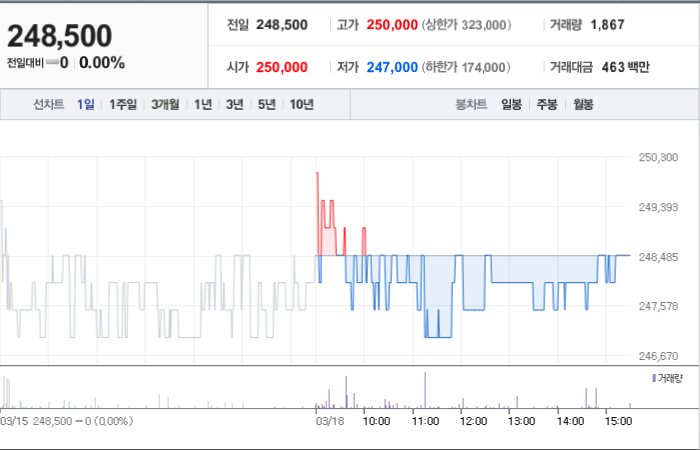Click the 전일대비 change label
Image resolution: width=700 pixels, height=450 pixels.
(25, 63)
